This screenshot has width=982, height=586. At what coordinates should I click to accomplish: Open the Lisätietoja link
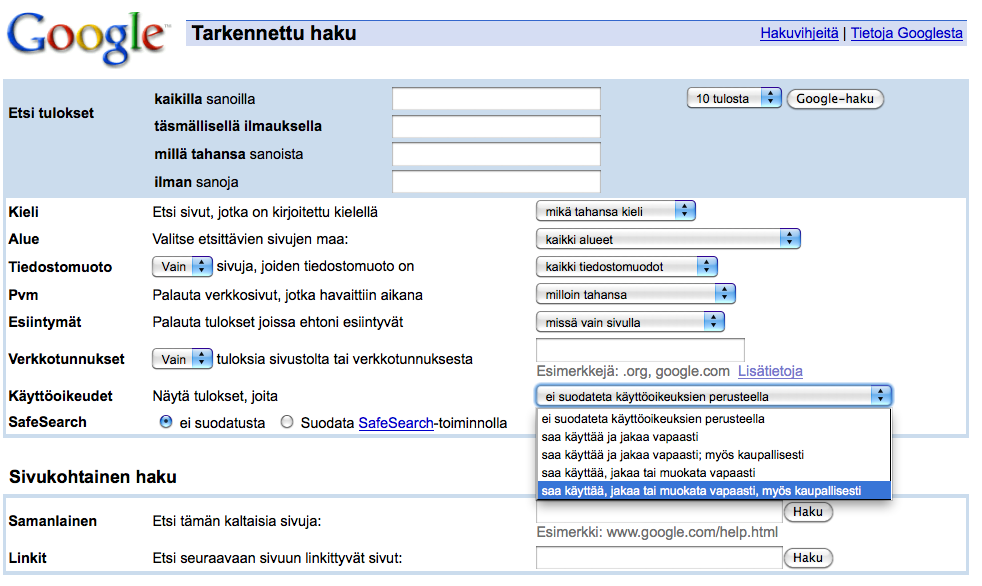click(x=770, y=371)
